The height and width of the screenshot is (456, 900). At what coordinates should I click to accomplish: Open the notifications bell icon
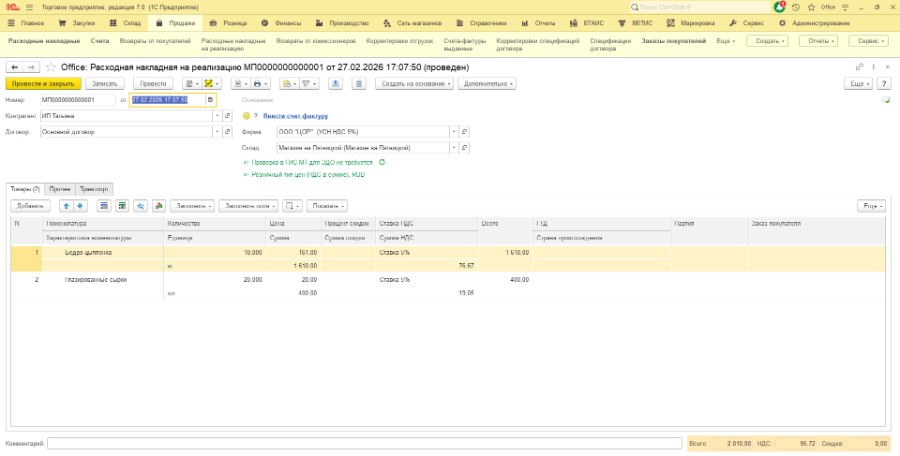coord(779,7)
